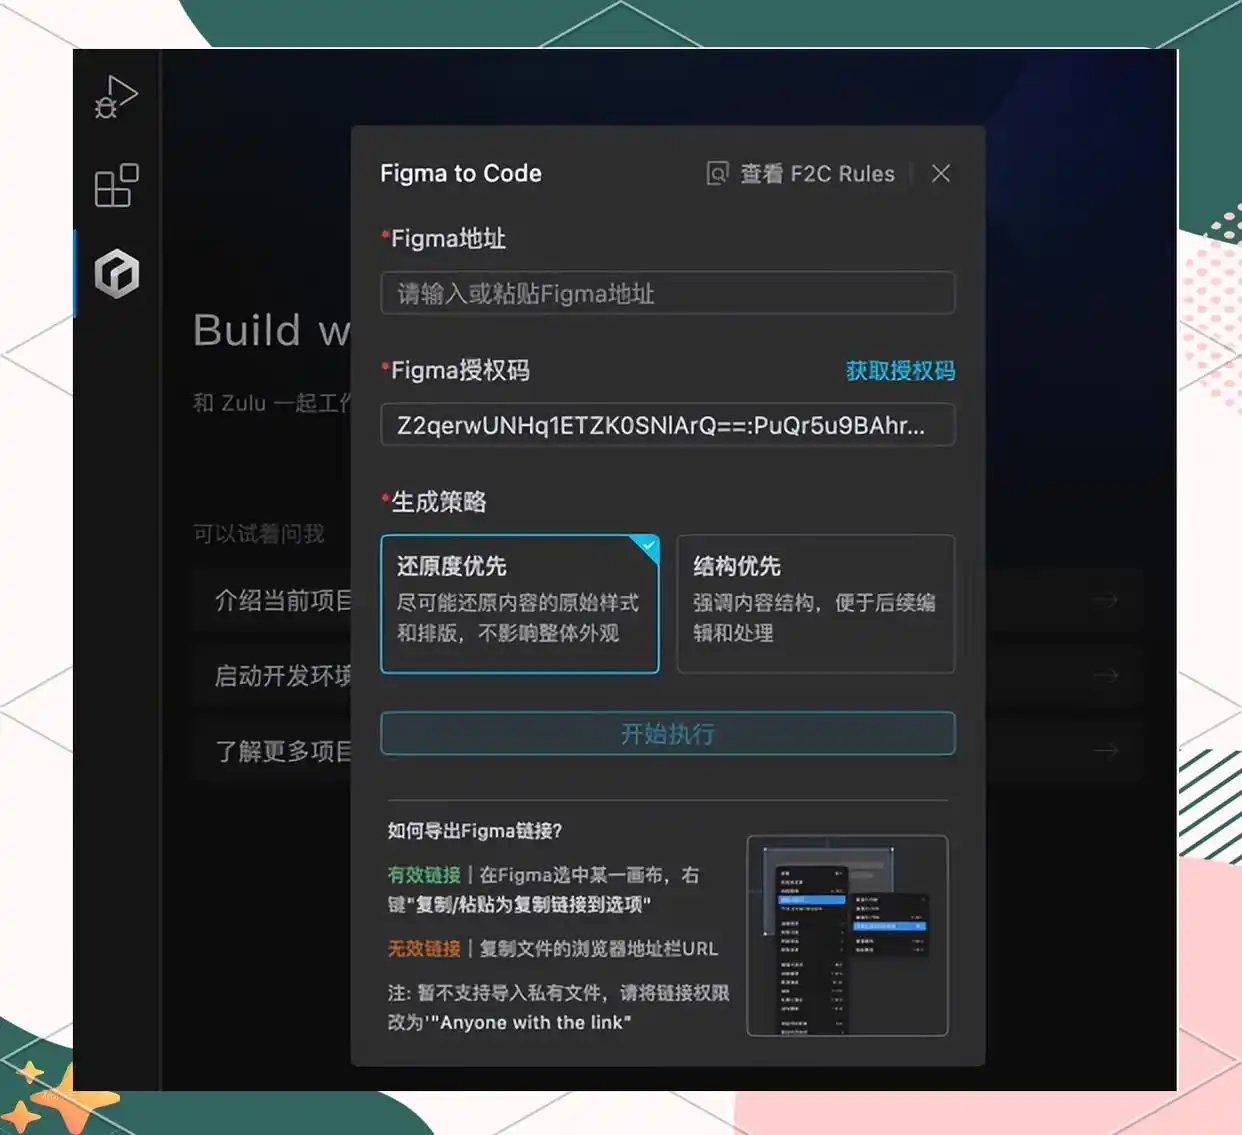Select the Run and Debug sidebar icon

click(114, 96)
